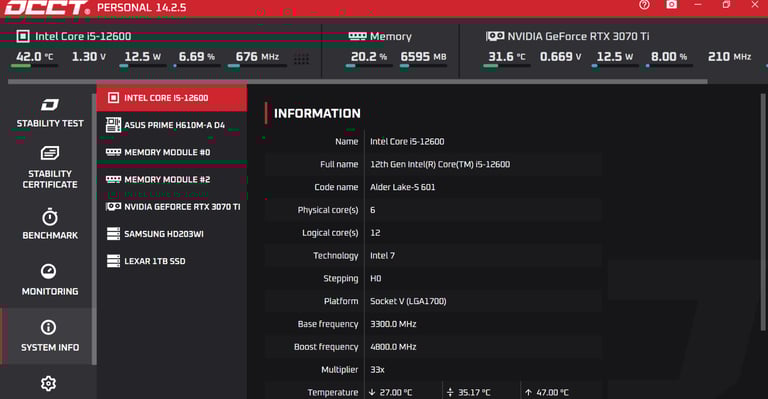
Task: Select Lexar 1TB SSD entry
Action: 171,261
